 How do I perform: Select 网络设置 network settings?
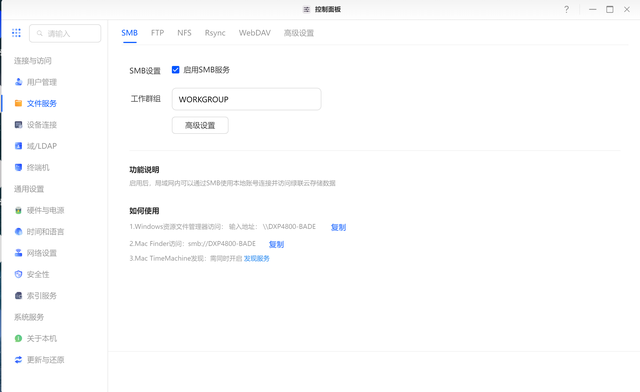[36, 253]
